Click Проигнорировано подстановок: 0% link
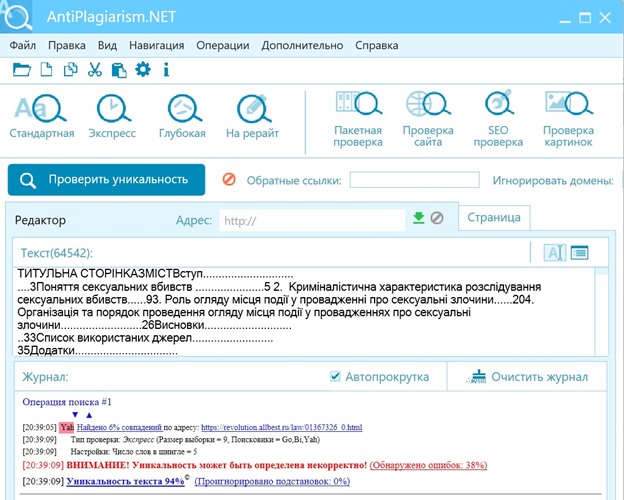Image resolution: width=624 pixels, height=500 pixels. [x=272, y=481]
